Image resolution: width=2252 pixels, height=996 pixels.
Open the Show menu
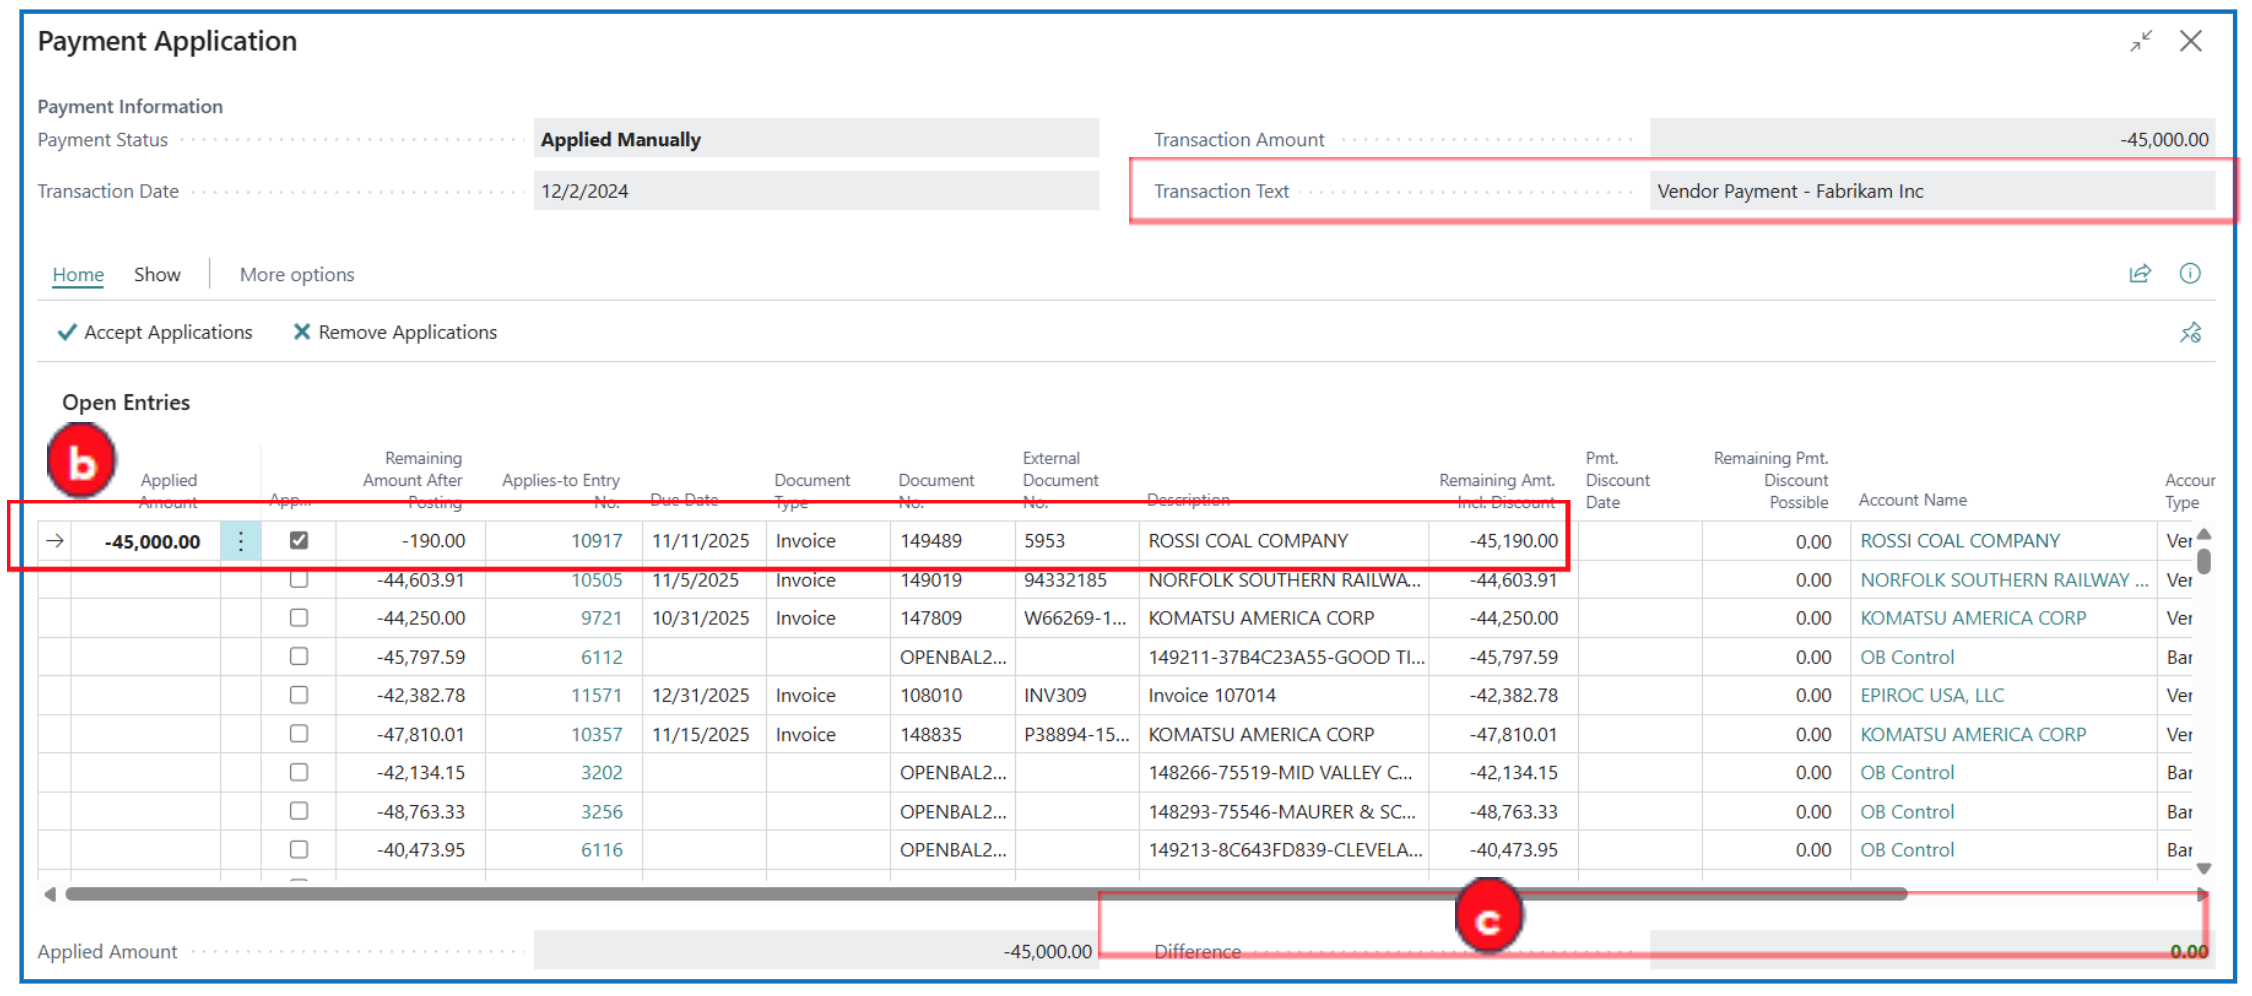tap(157, 274)
